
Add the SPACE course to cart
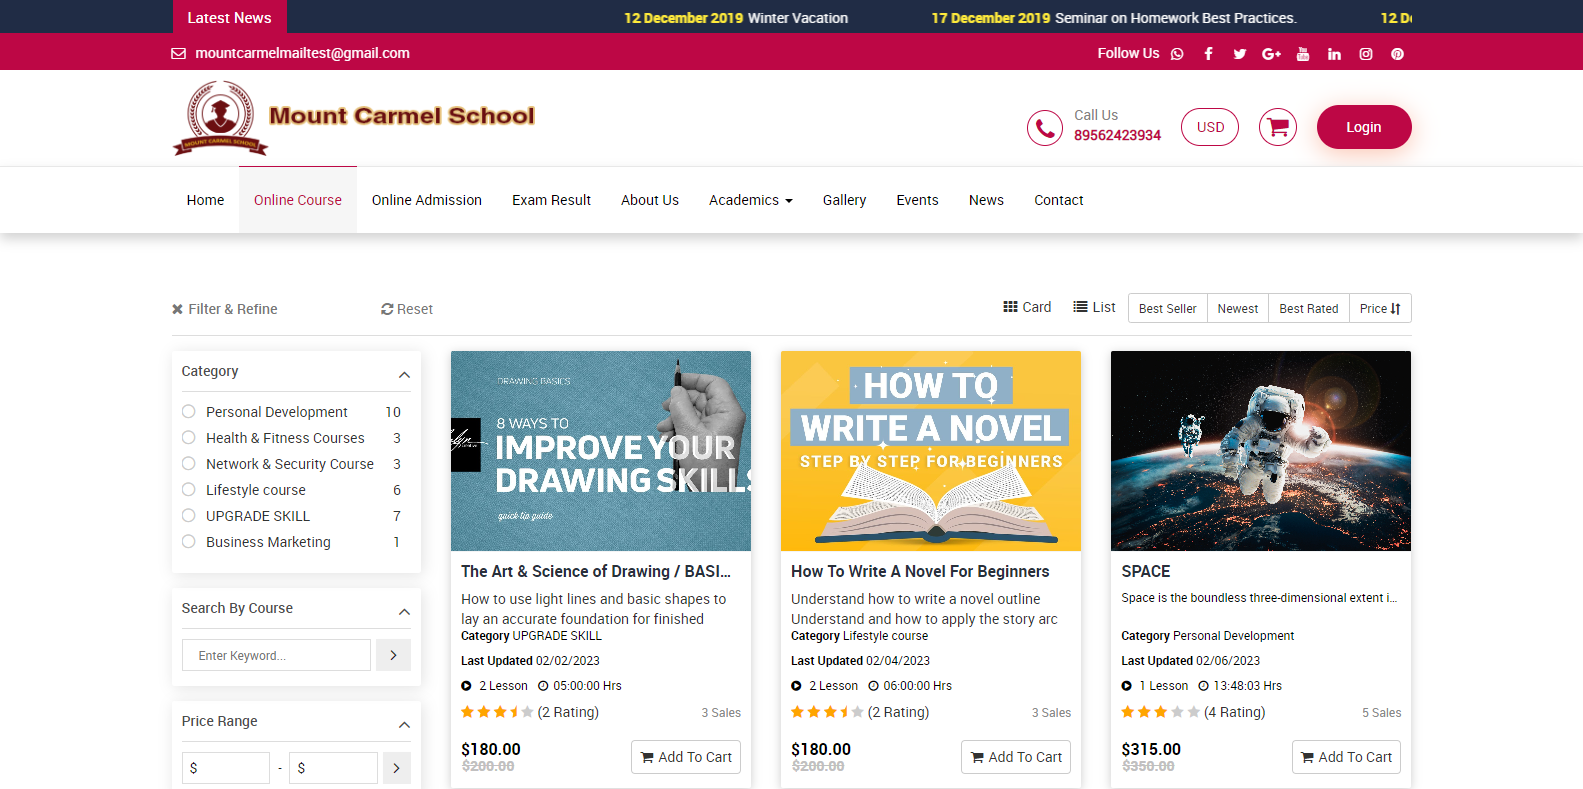coord(1345,757)
